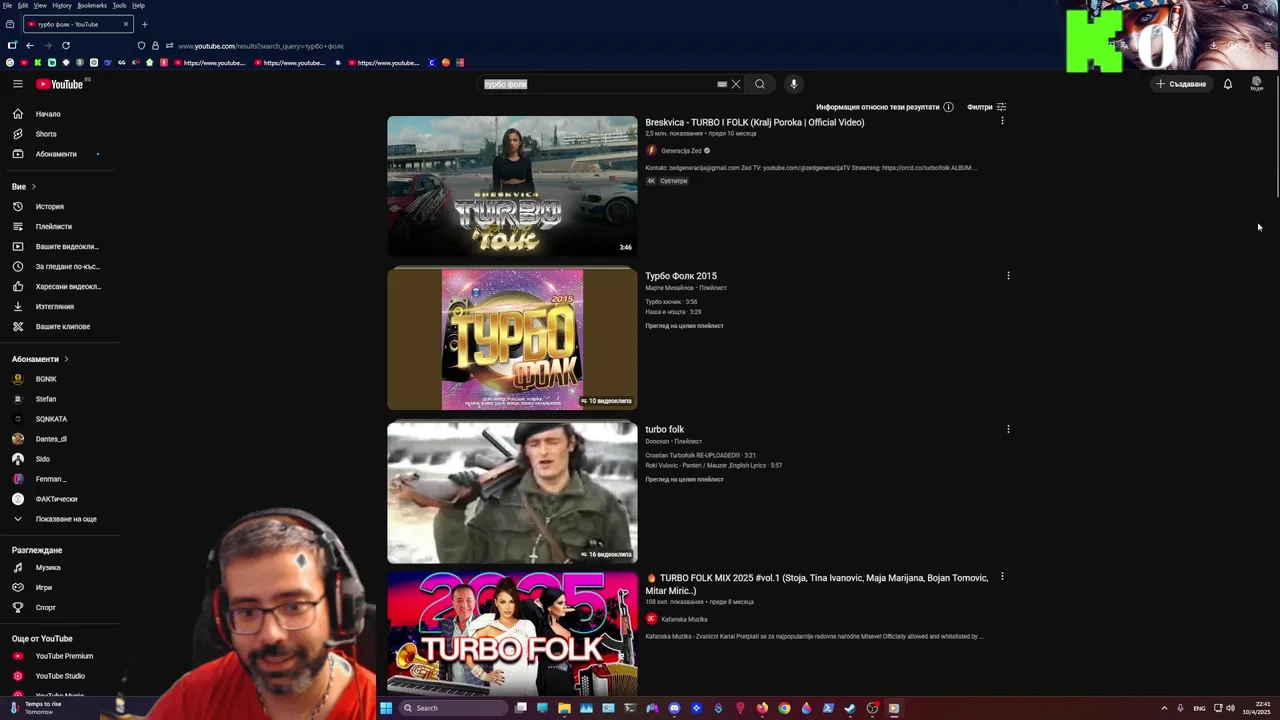Open Generacija Zed channel link
The width and height of the screenshot is (1280, 720).
coord(681,151)
